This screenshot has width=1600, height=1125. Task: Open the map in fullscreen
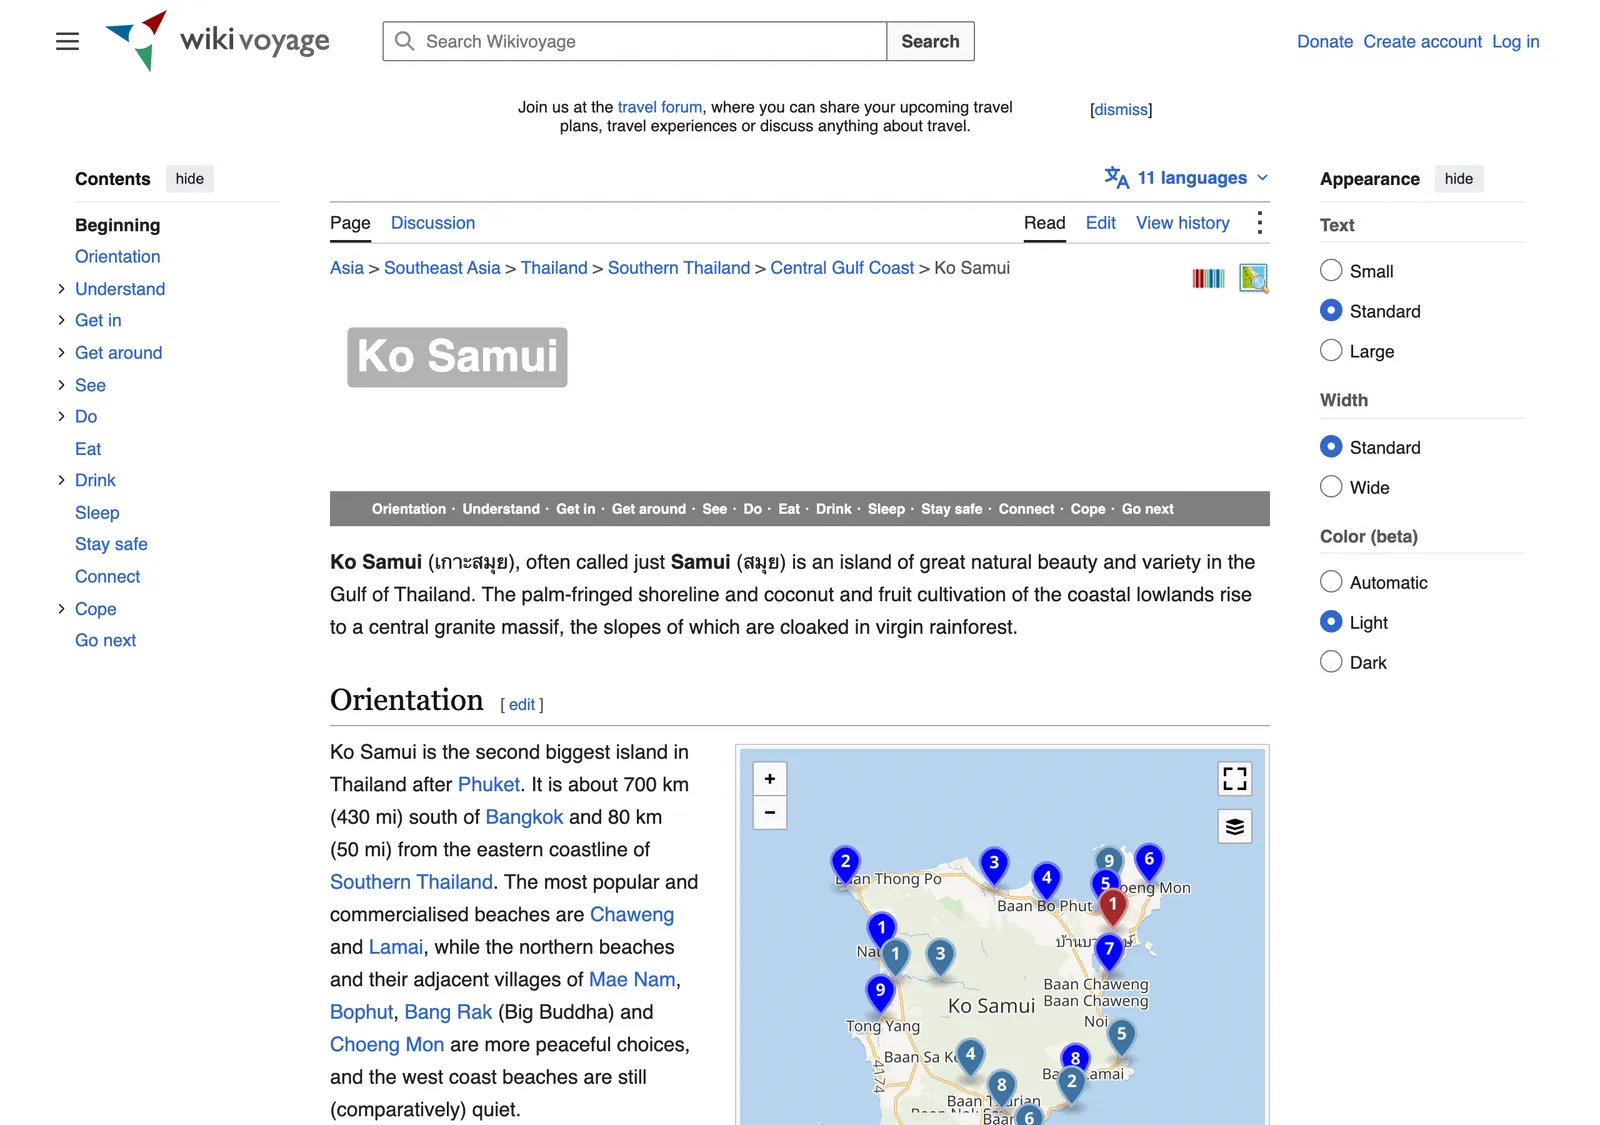[1235, 779]
